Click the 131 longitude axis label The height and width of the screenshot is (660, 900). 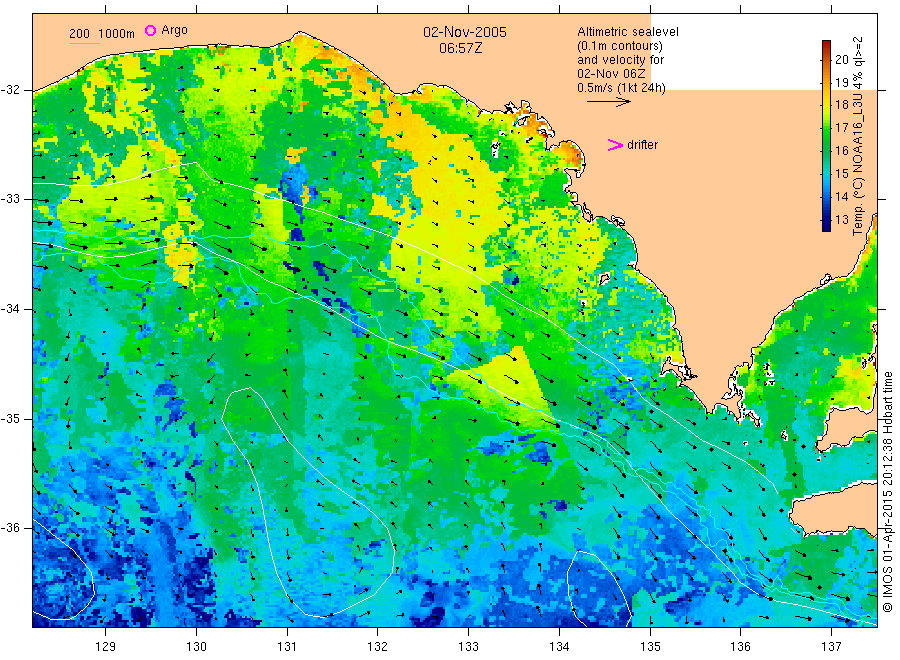pos(287,647)
